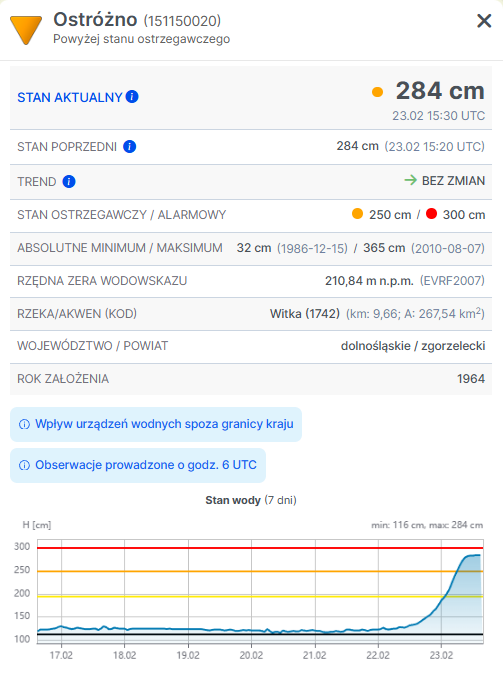Image resolution: width=503 pixels, height=677 pixels.
Task: Click the red 300 cm alarm level swatch
Action: coord(431,214)
